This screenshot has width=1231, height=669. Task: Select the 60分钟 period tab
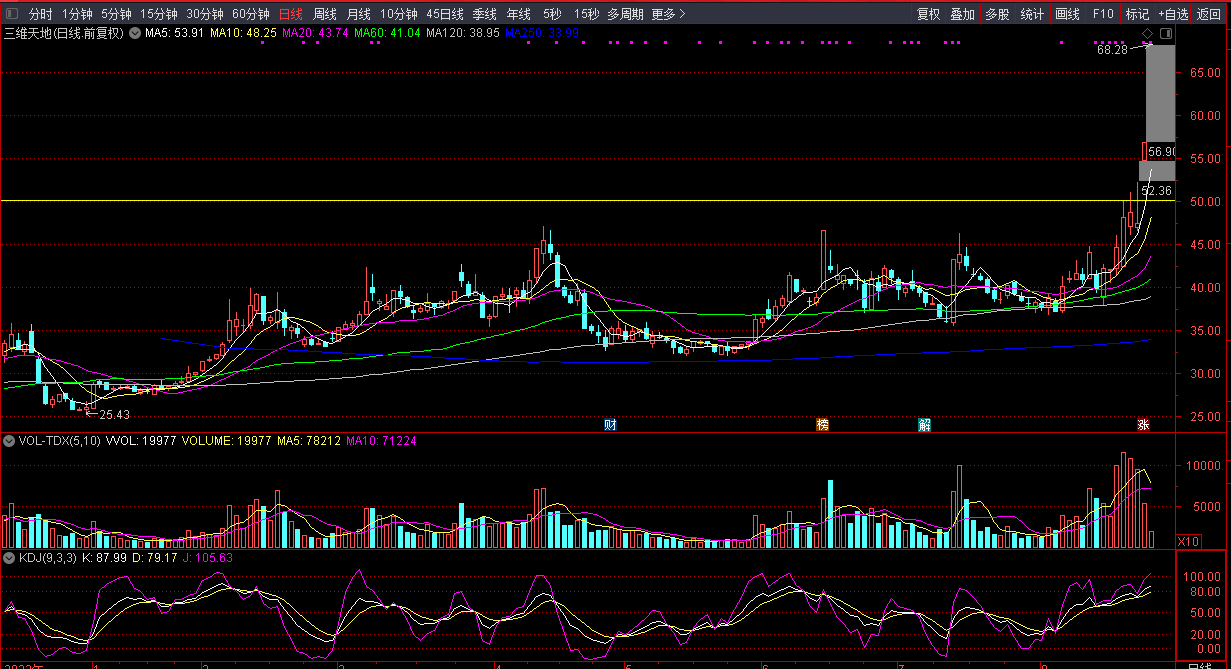click(x=250, y=14)
